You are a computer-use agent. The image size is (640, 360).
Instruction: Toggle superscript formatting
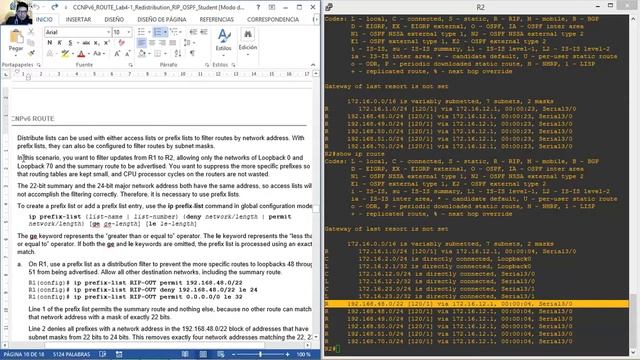pos(107,42)
